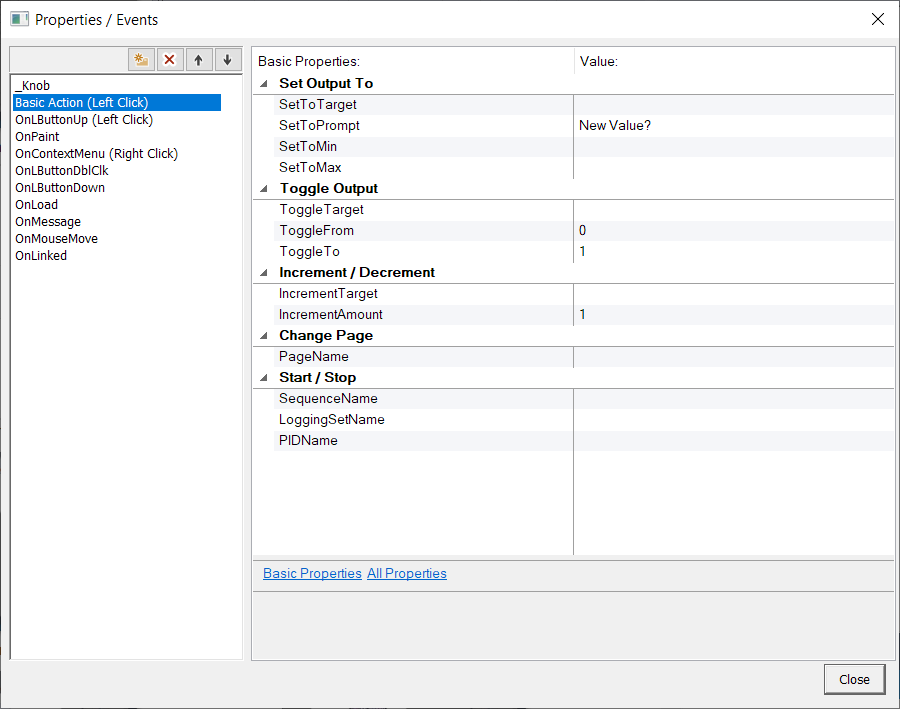Collapse the Start / Stop section
The width and height of the screenshot is (900, 709).
tap(264, 378)
